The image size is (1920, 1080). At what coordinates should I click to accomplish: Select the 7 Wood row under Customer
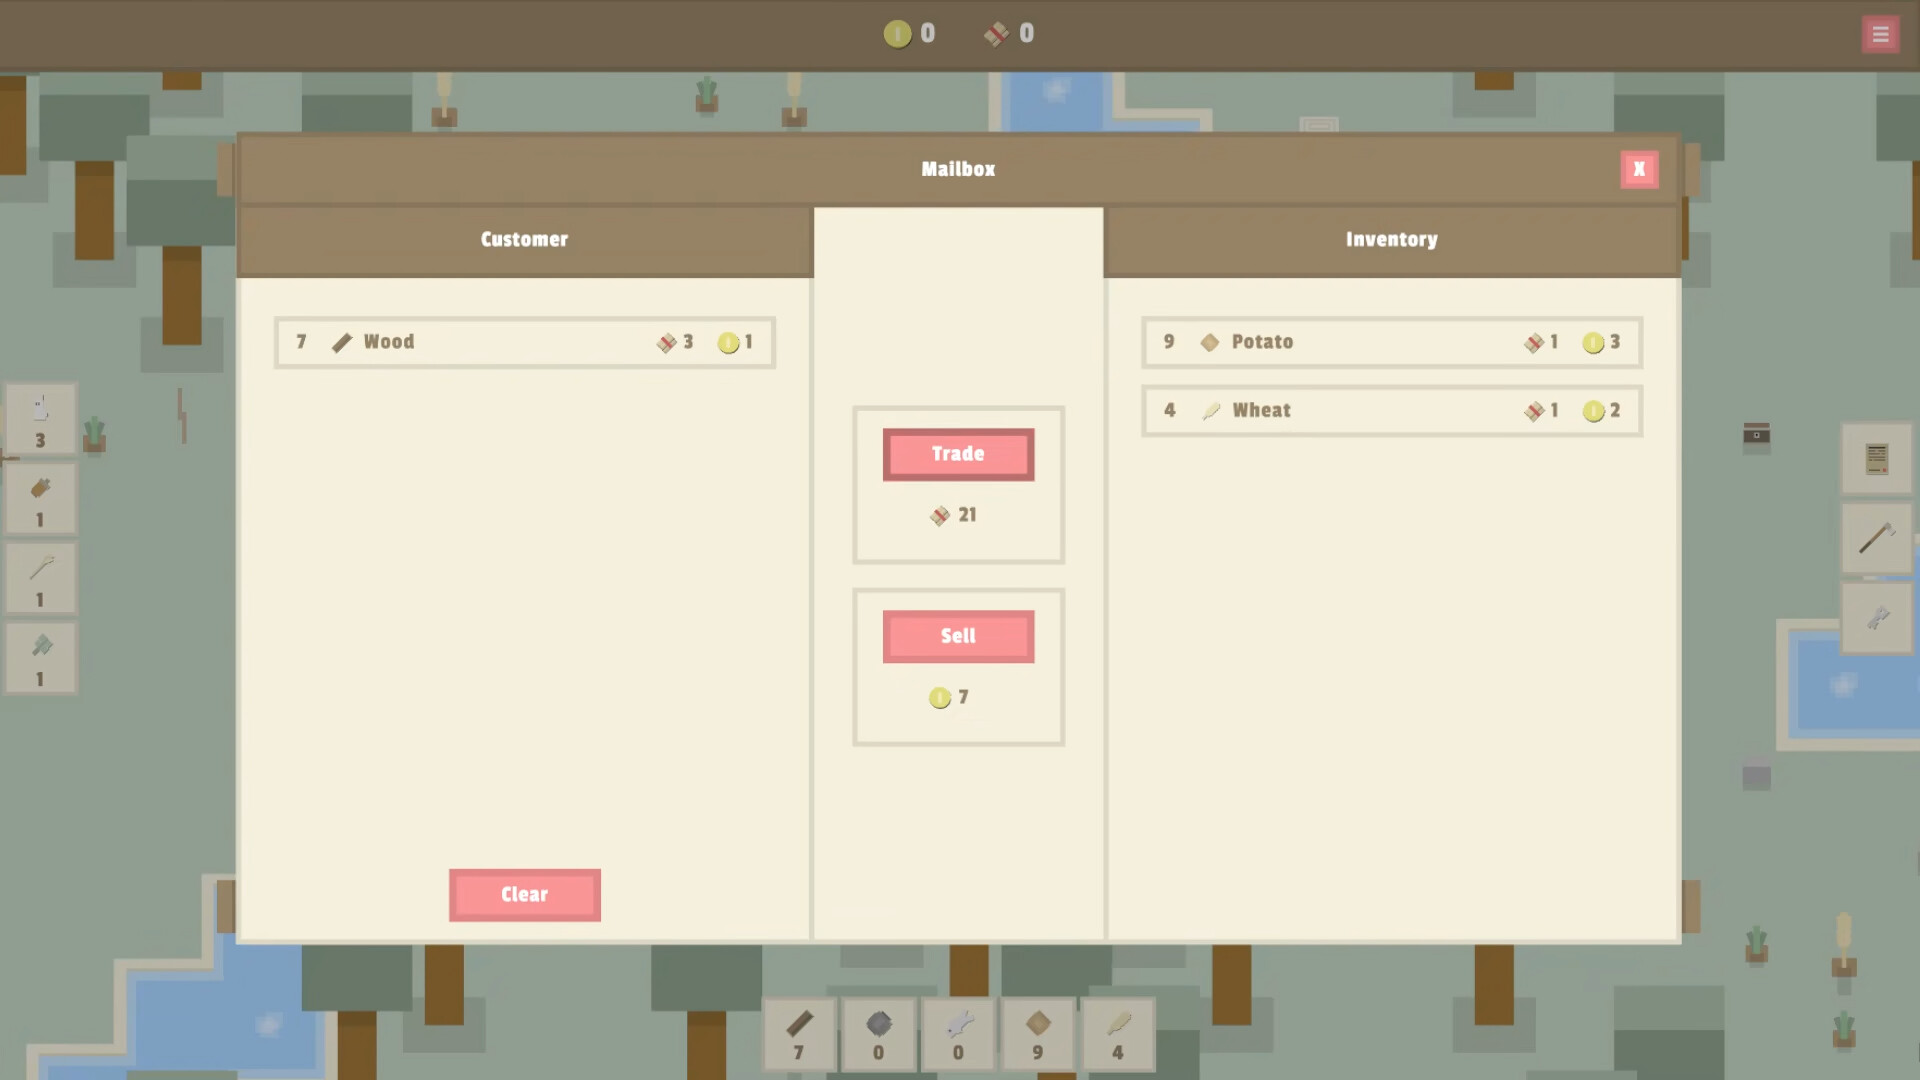(524, 341)
